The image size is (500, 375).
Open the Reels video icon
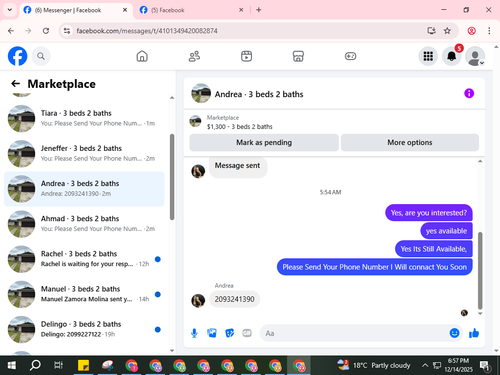pyautogui.click(x=246, y=56)
